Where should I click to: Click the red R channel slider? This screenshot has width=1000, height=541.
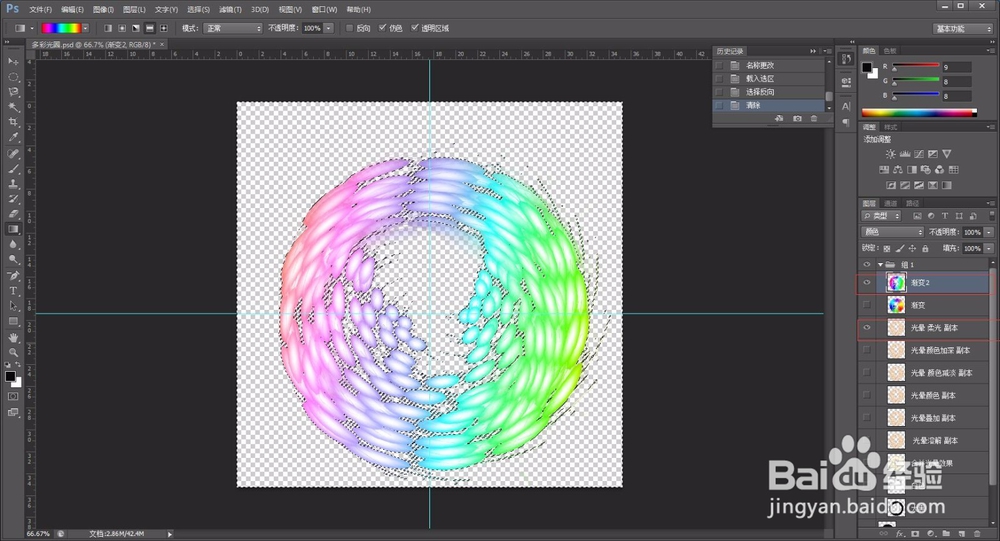point(916,66)
